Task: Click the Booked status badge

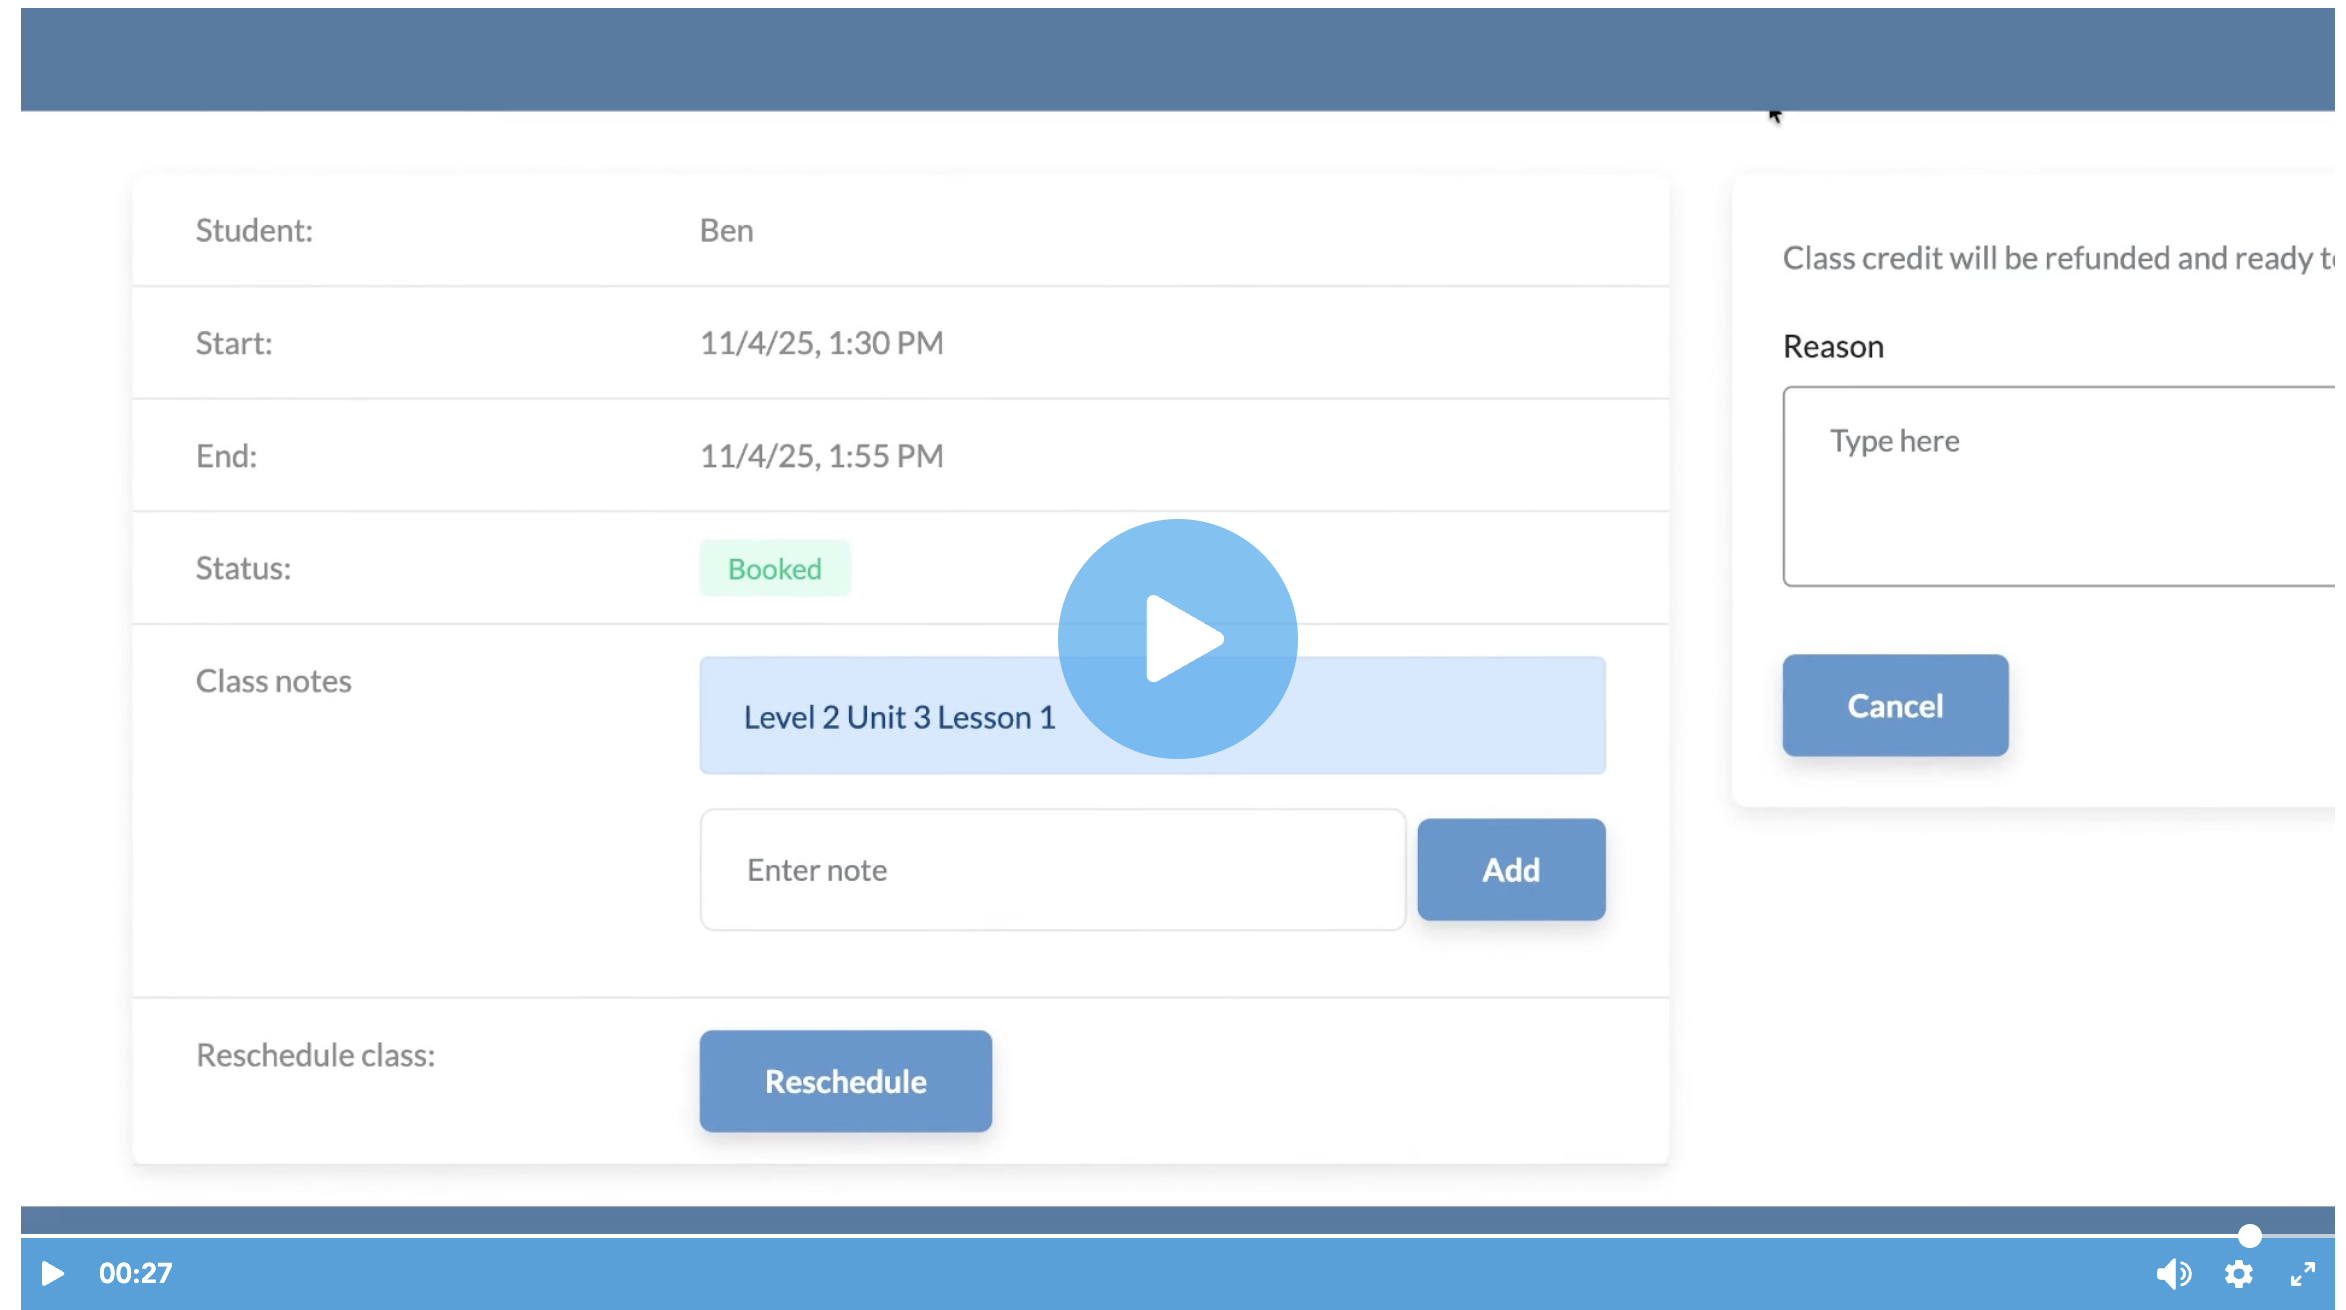Action: [x=775, y=568]
